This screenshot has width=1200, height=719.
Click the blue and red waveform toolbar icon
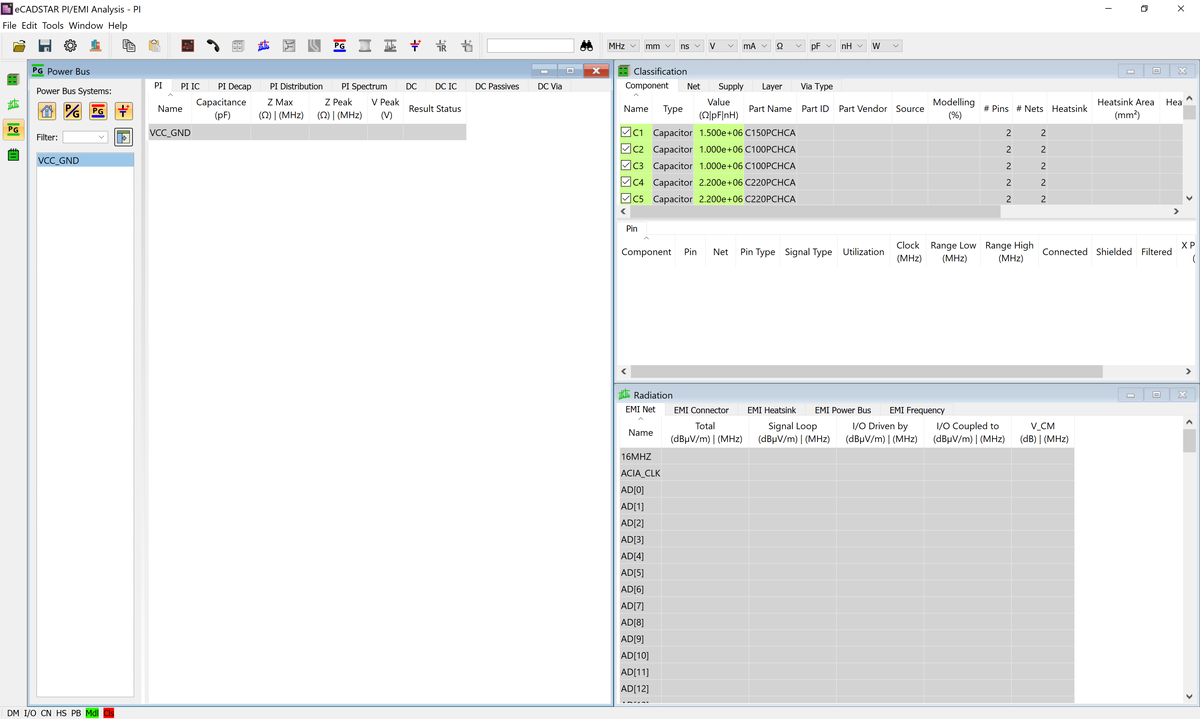pos(264,46)
